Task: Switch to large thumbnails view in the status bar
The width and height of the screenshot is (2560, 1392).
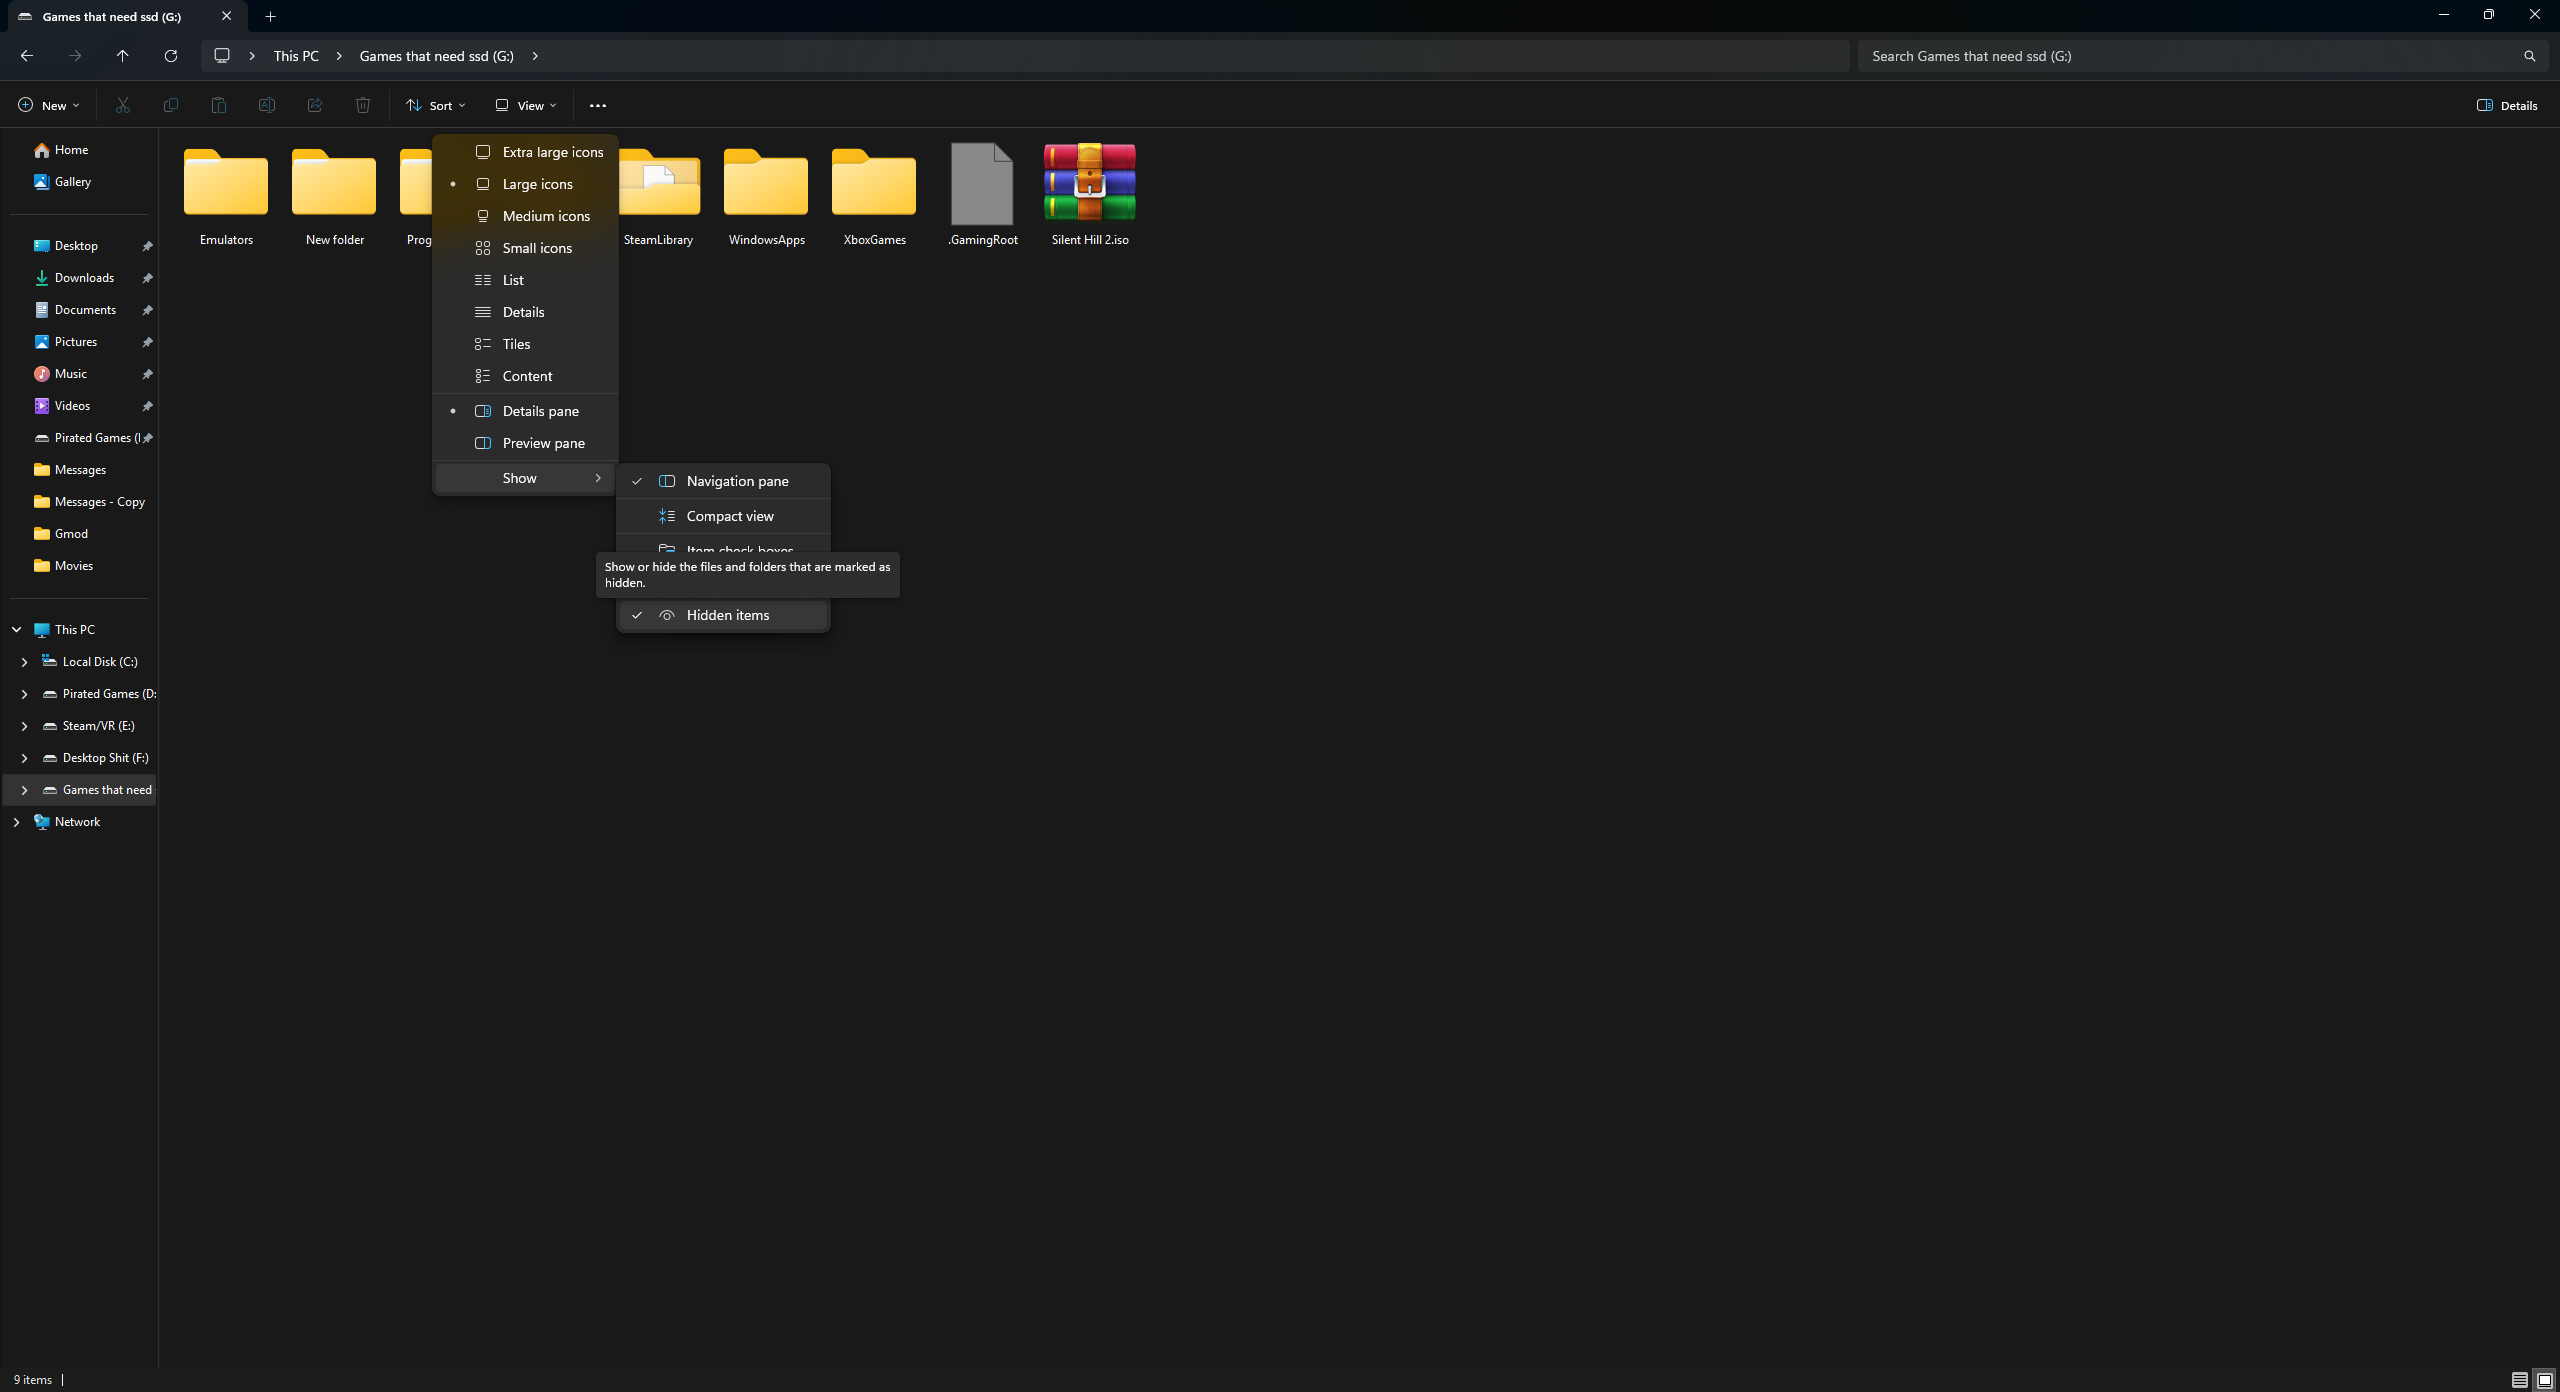Action: coord(2545,1380)
